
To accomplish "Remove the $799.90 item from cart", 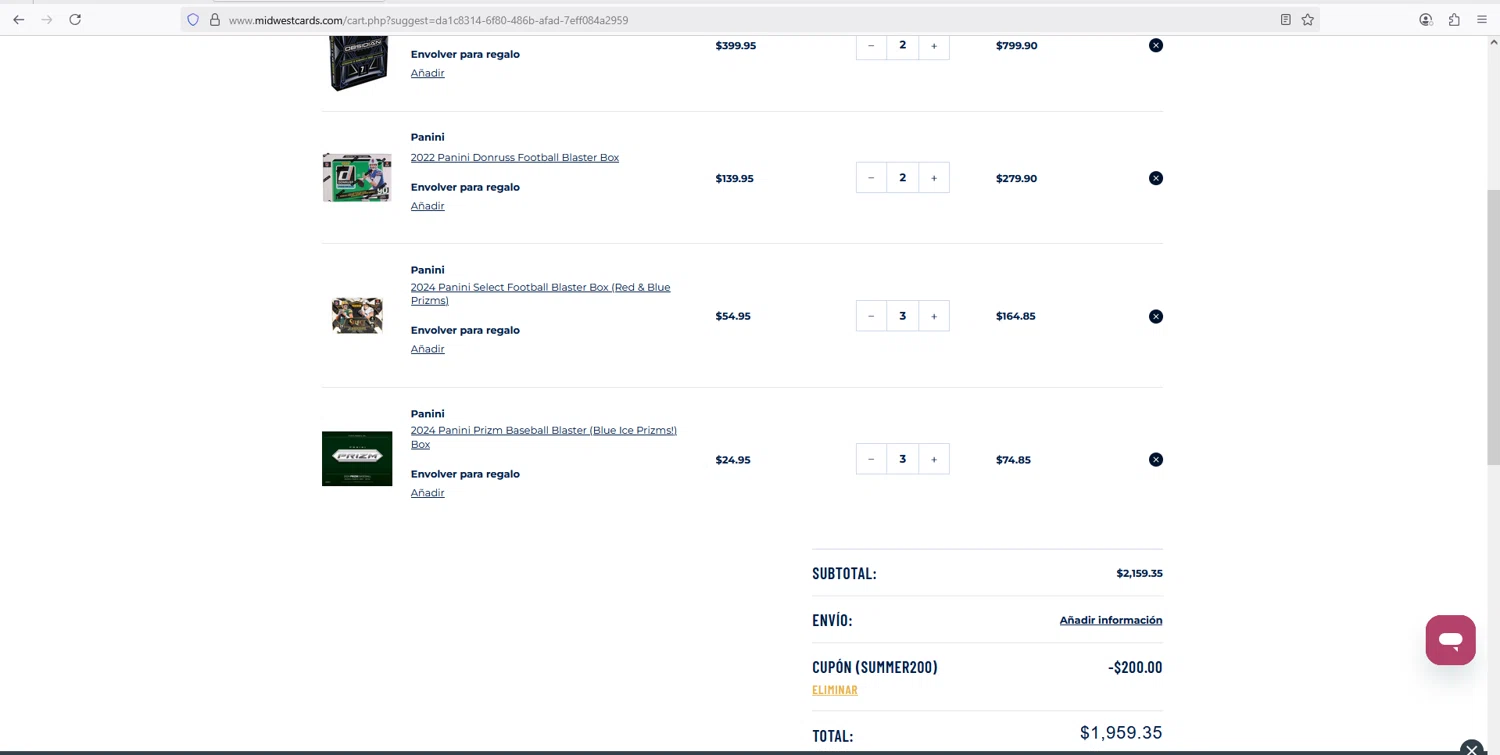I will [1155, 45].
